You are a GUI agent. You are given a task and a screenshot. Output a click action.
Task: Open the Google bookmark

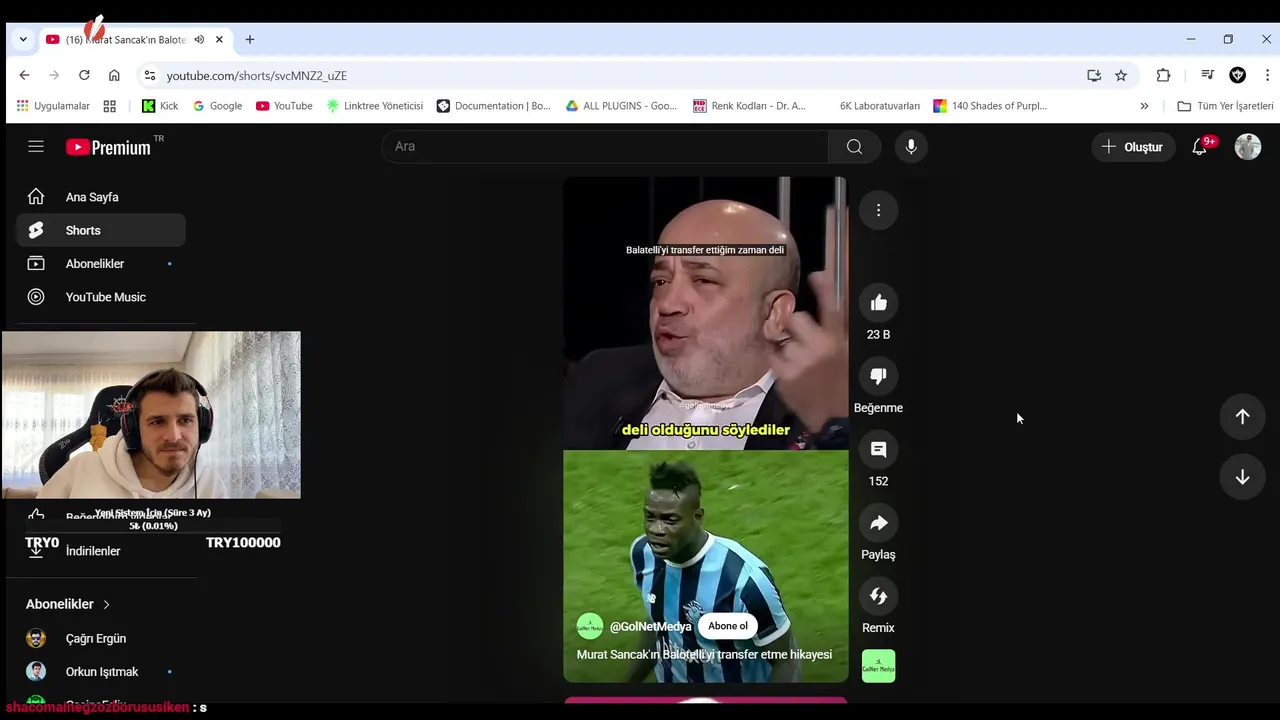[217, 106]
